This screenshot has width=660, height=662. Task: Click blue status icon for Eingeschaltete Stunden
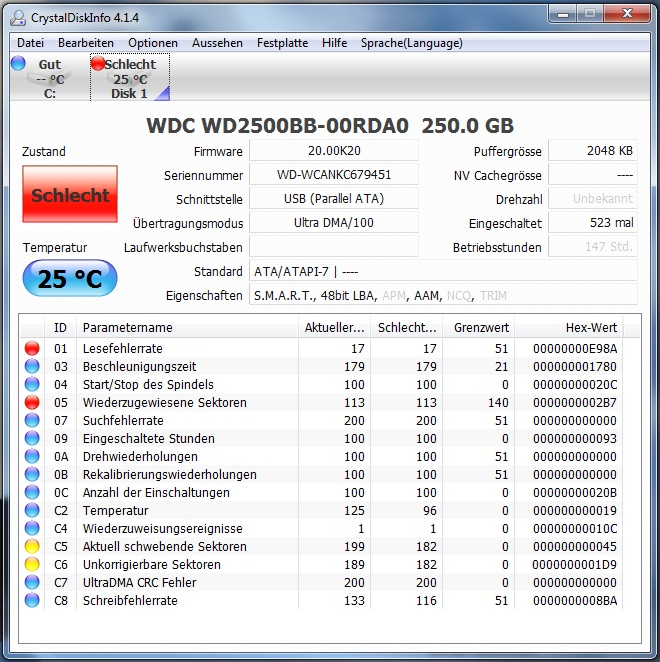32,438
